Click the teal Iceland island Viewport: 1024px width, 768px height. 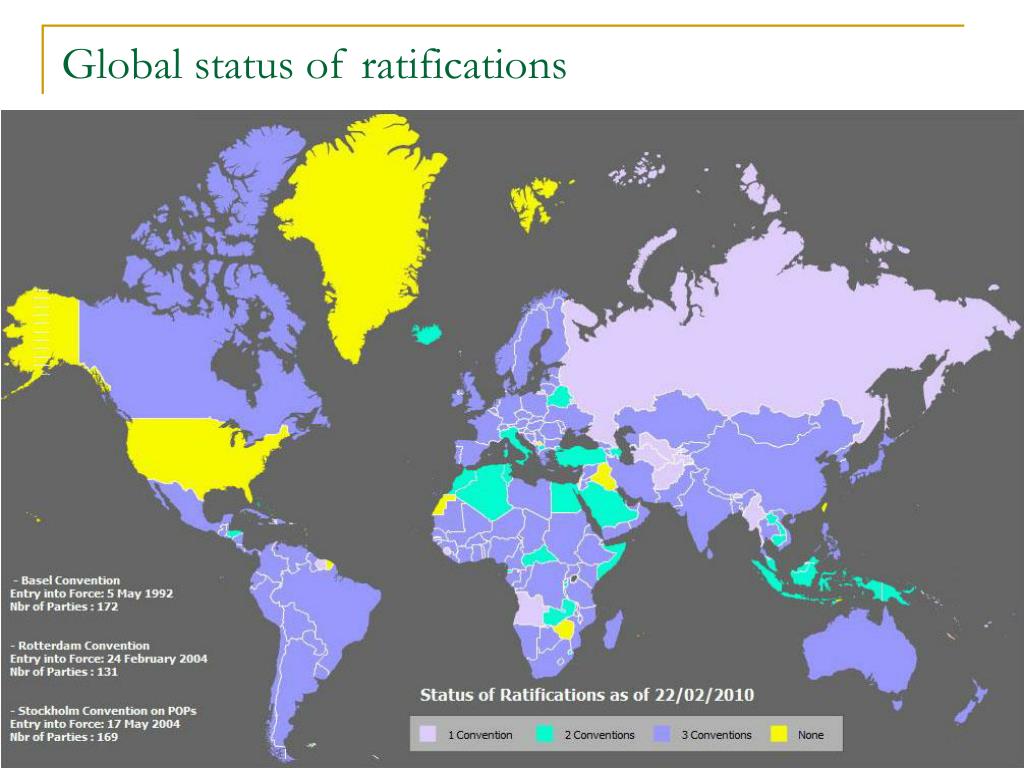coord(428,334)
